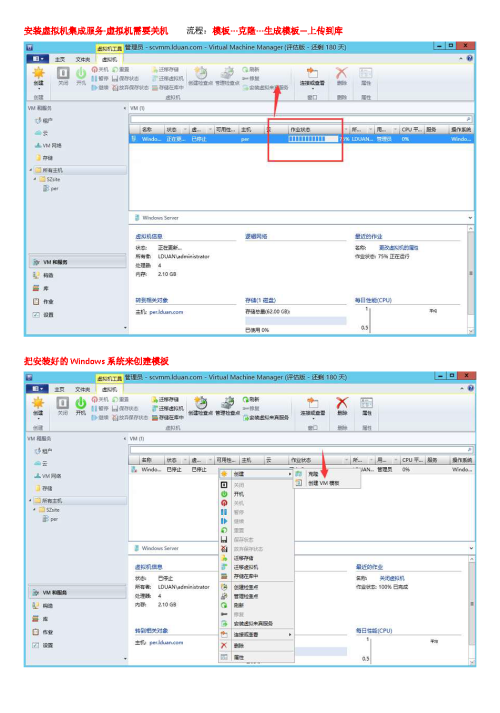Click 创建检查点 icon in lower window ribbon
Image resolution: width=500 pixels, height=713 pixels.
200,403
